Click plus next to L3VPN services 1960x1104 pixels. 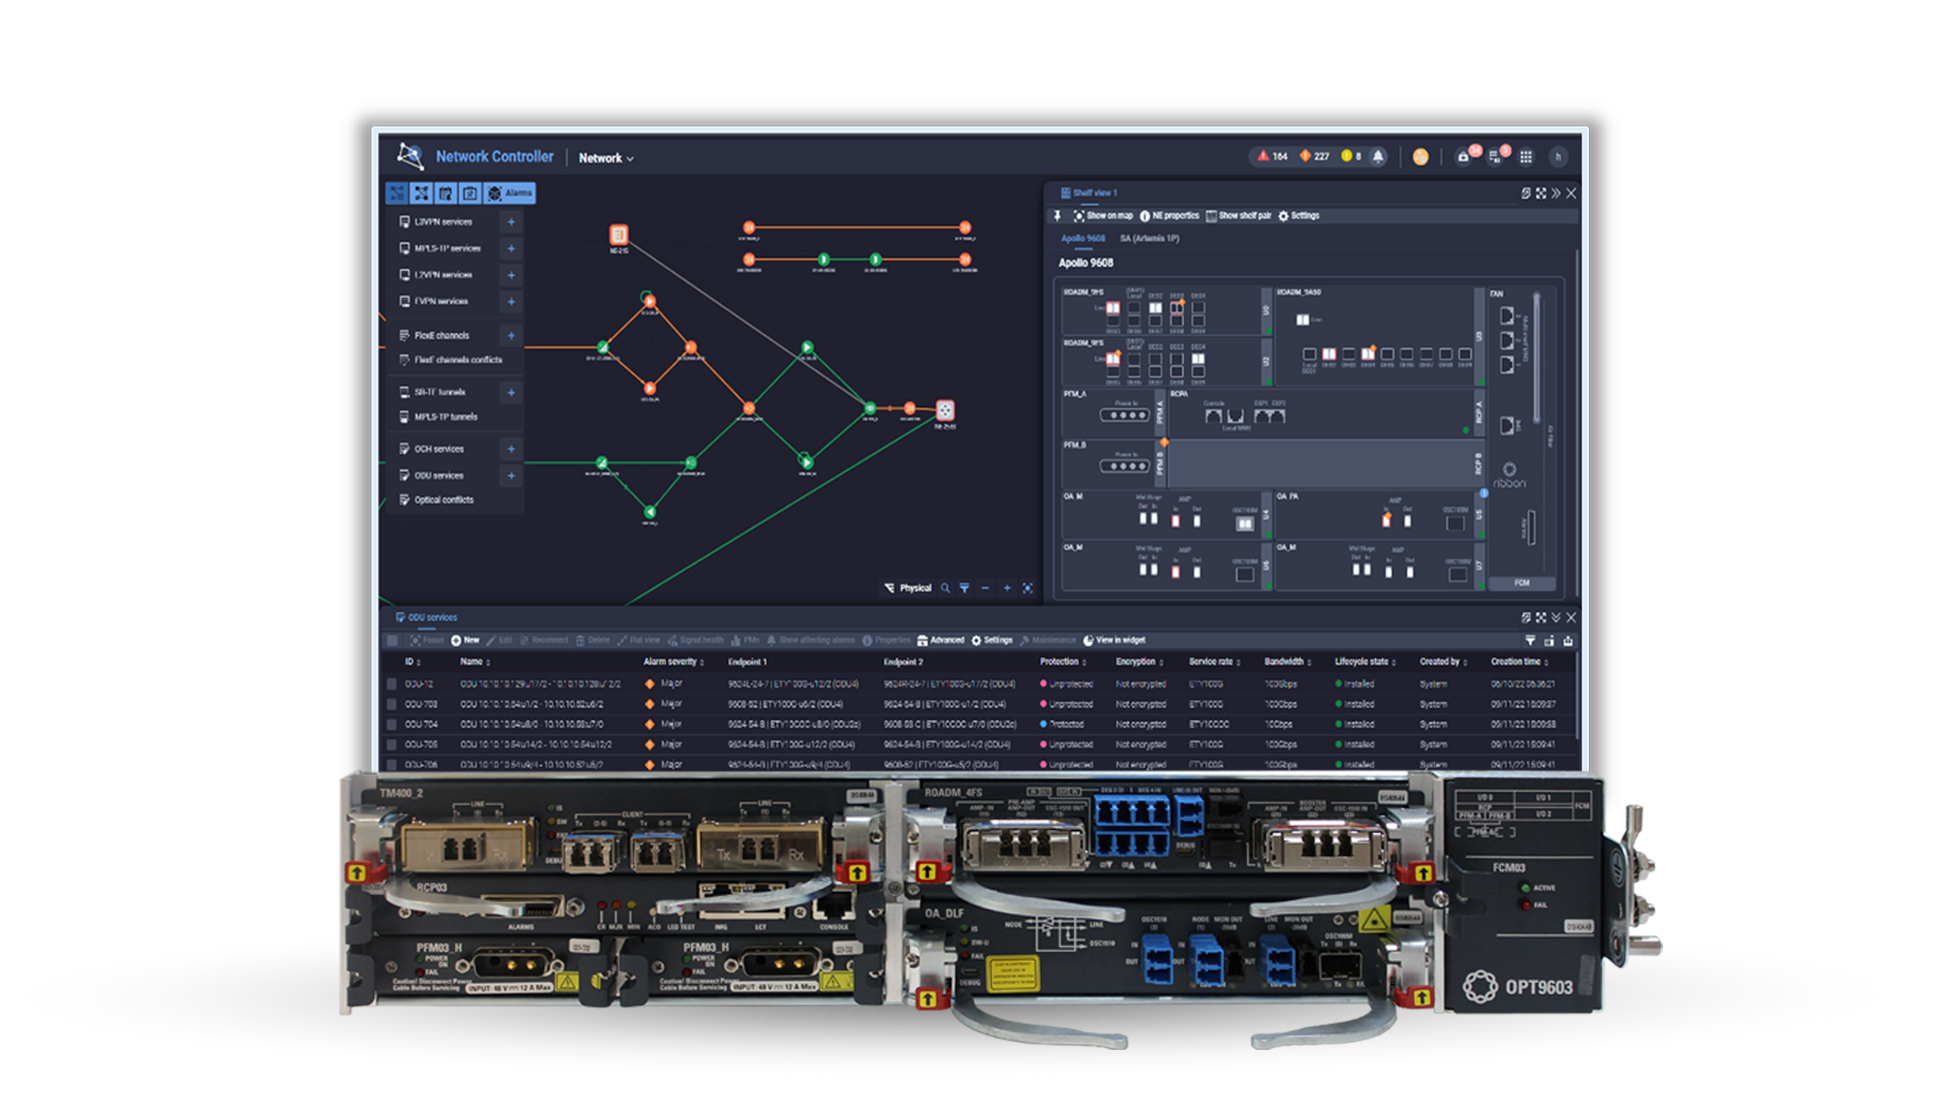click(511, 222)
